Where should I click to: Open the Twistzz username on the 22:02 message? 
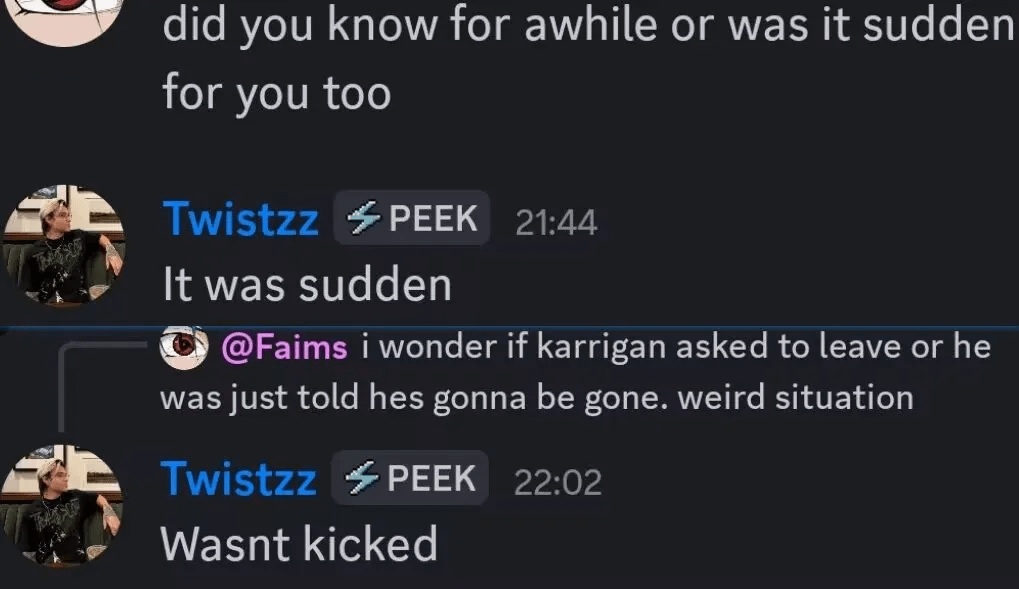(x=239, y=478)
